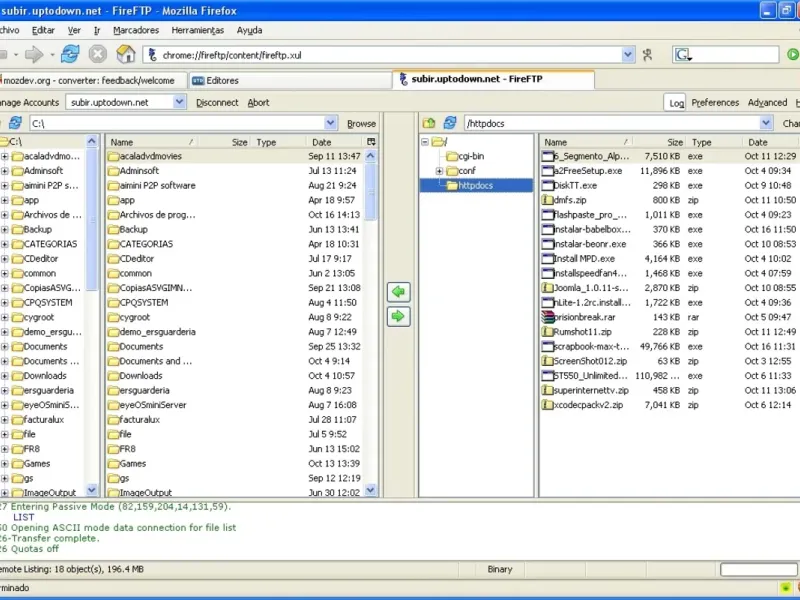The width and height of the screenshot is (800, 600).
Task: Expand the conf folder in remote tree
Action: point(440,171)
